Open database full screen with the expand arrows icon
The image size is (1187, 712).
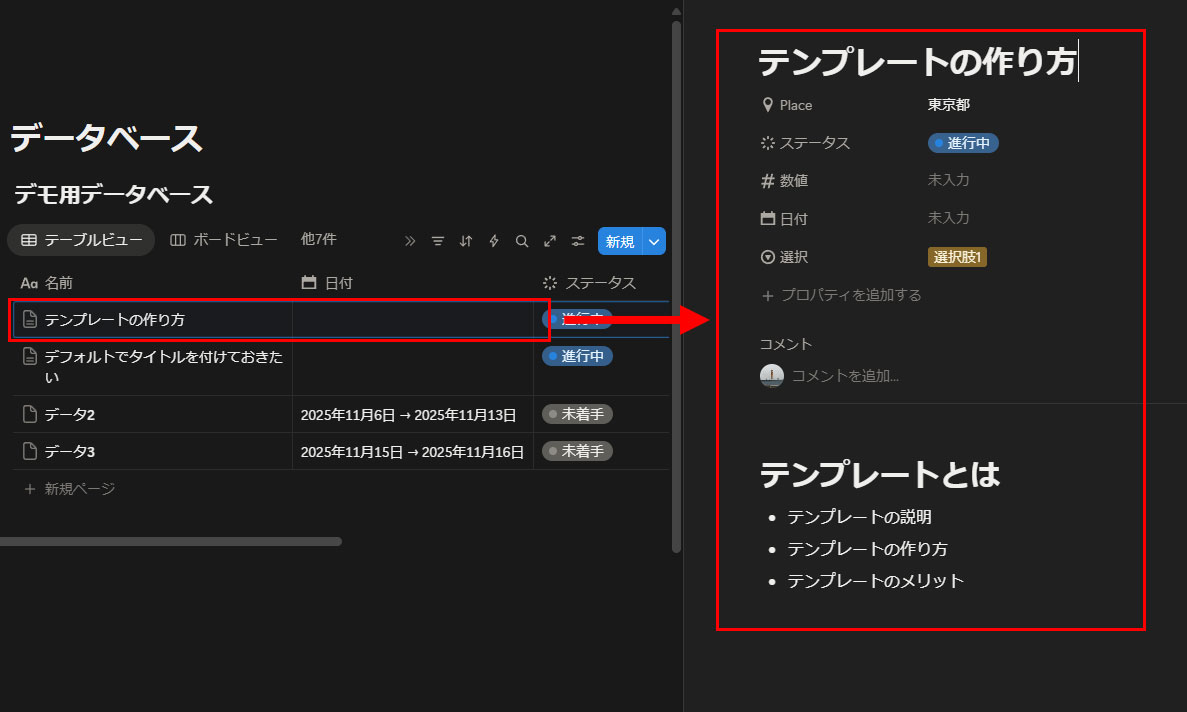pos(550,241)
